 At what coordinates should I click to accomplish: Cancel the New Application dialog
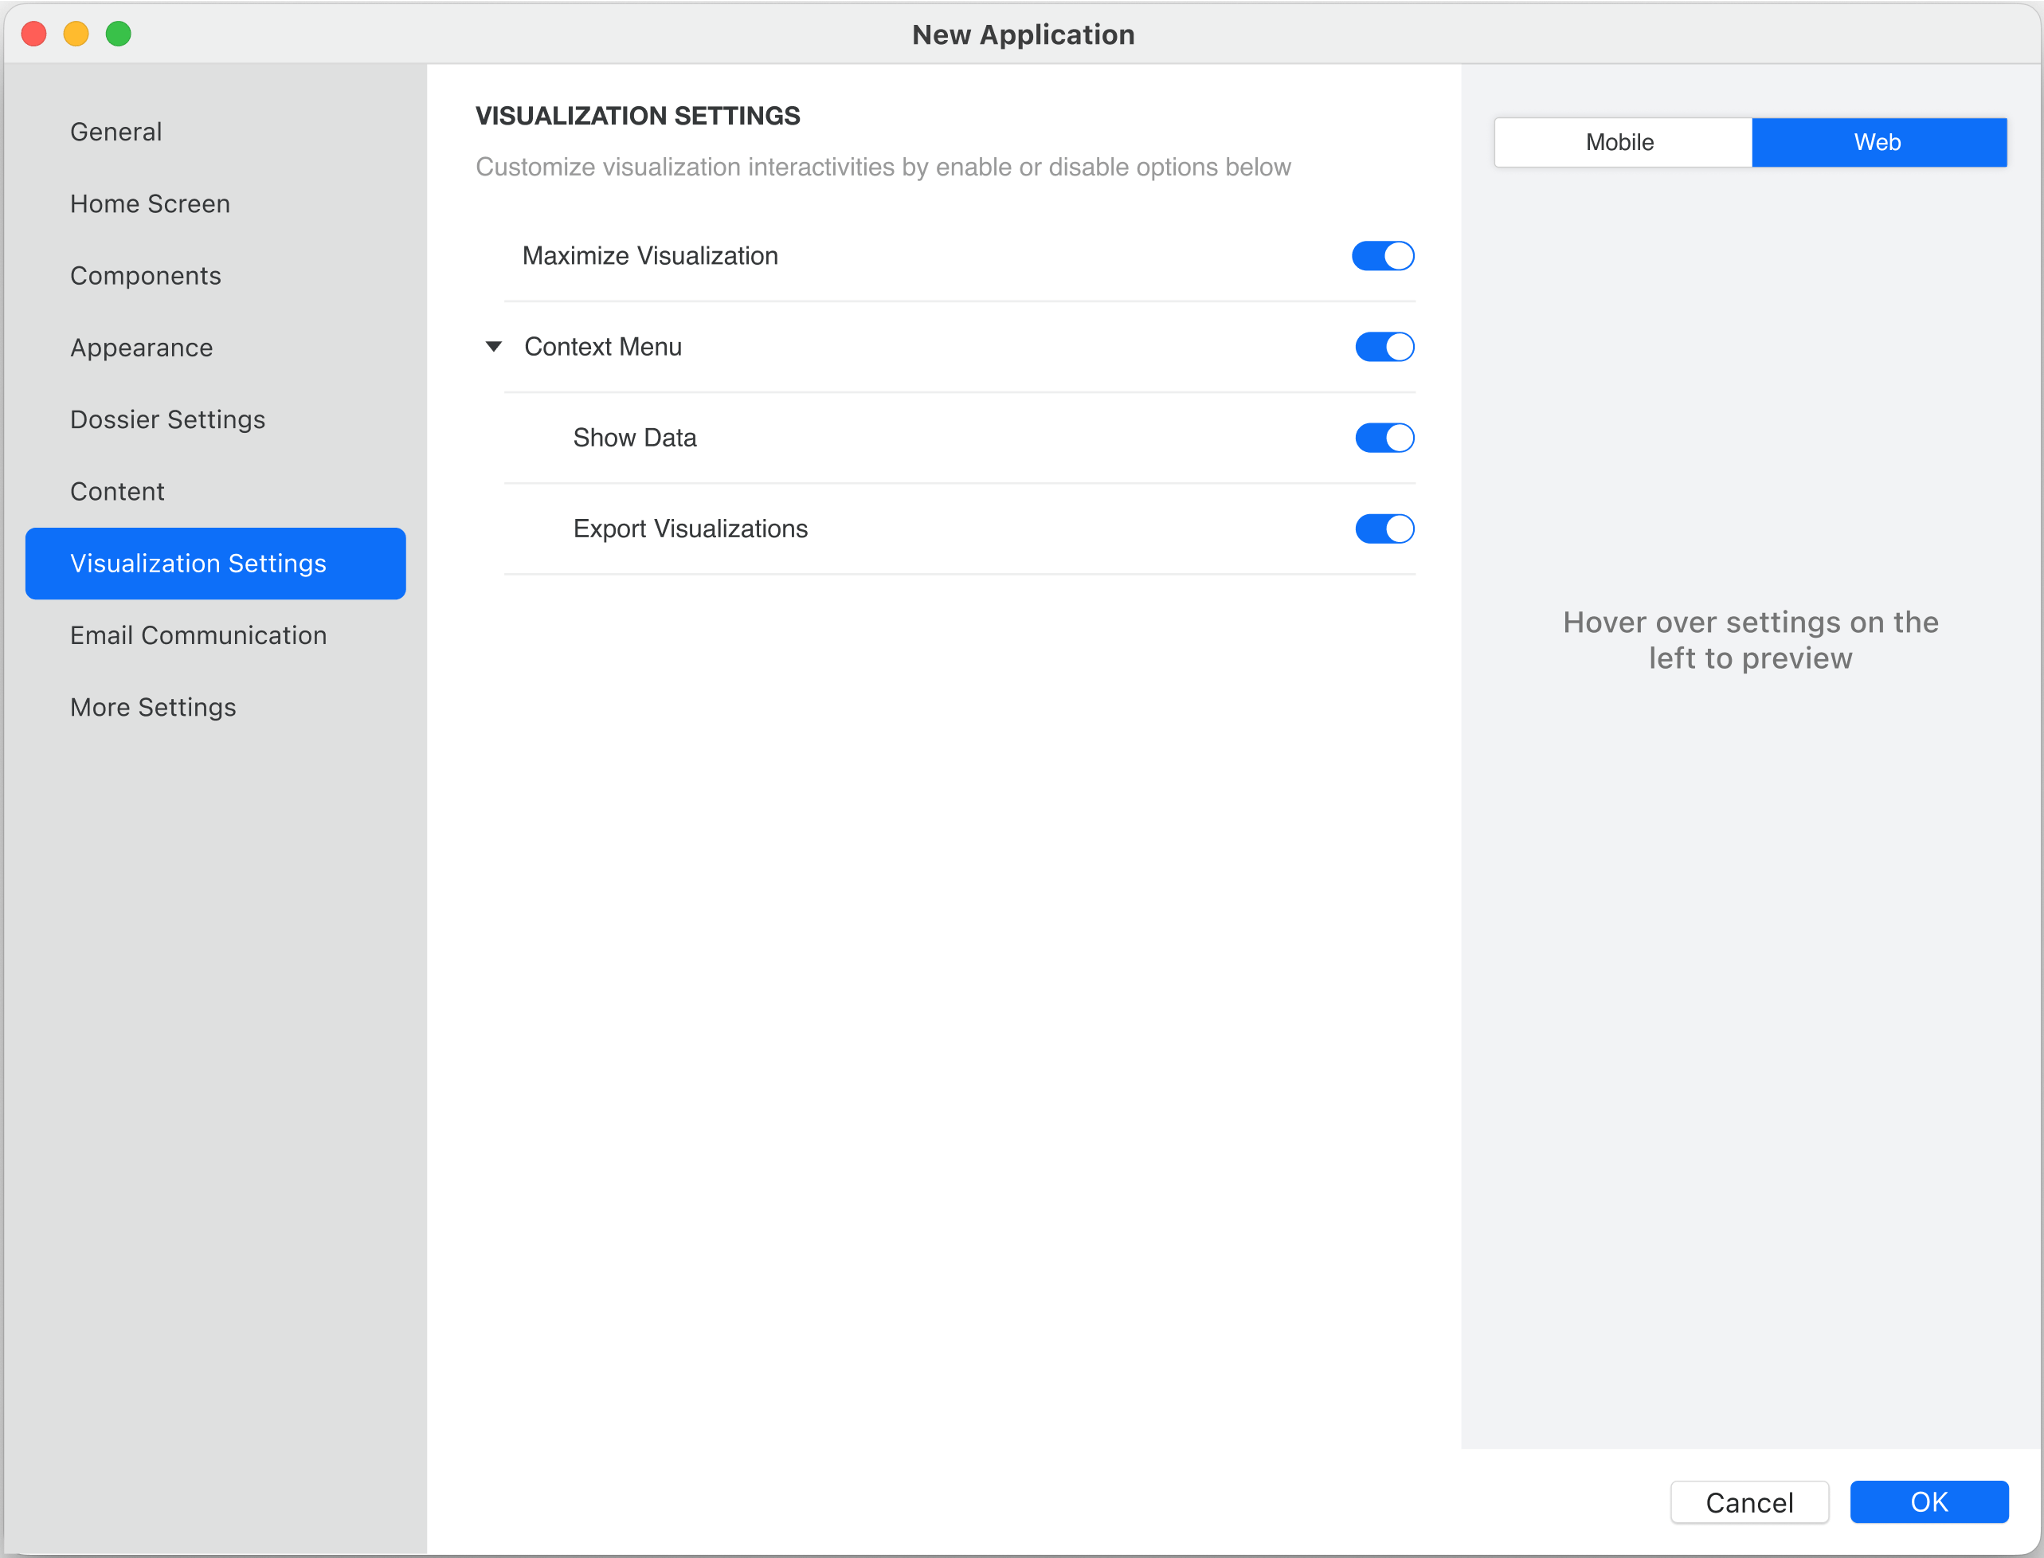pos(1748,1502)
